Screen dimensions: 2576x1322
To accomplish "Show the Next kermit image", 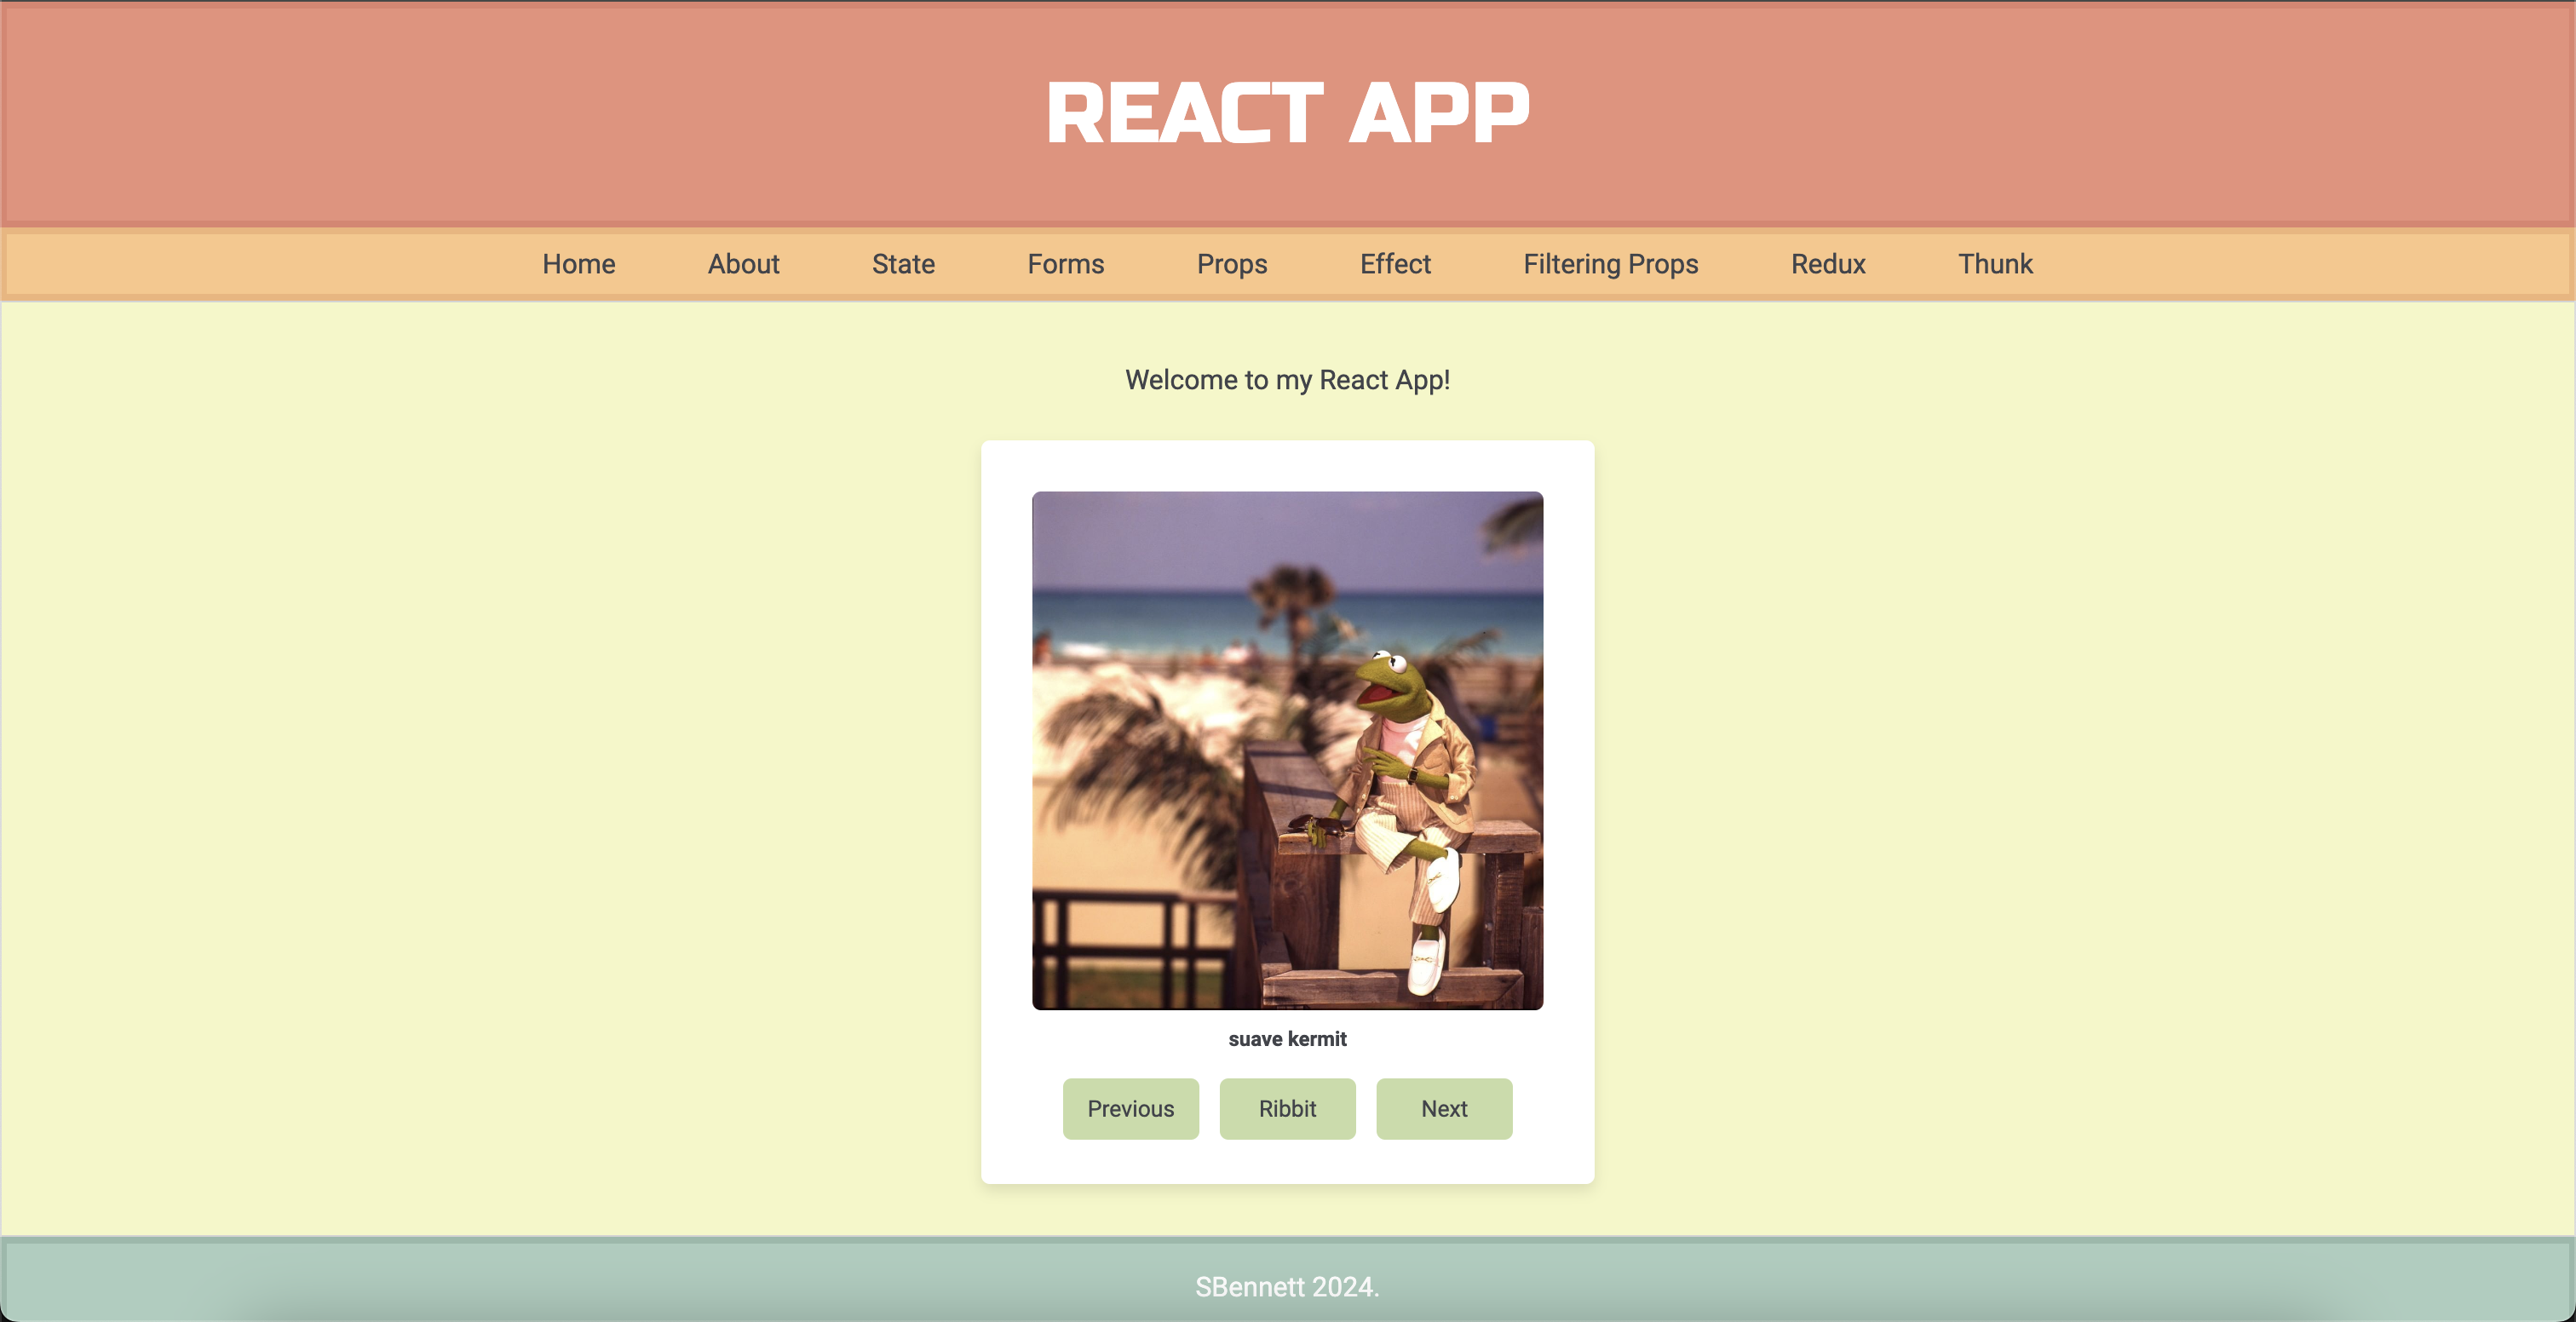I will pyautogui.click(x=1444, y=1108).
